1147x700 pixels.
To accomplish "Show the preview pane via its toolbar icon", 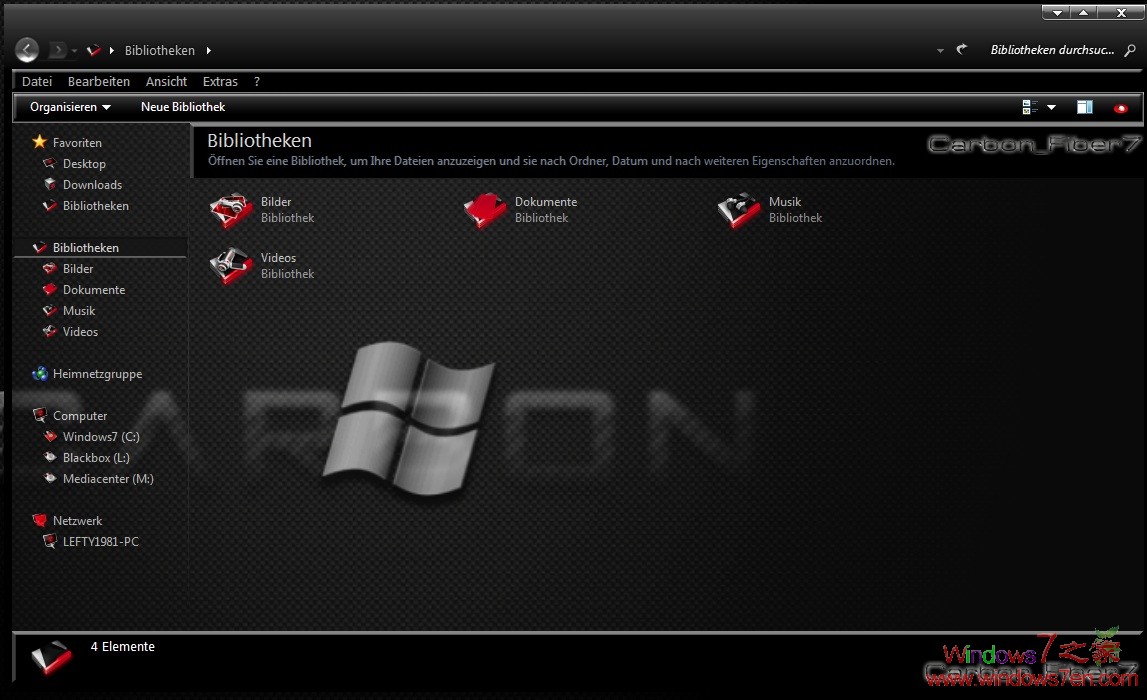I will tap(1084, 107).
